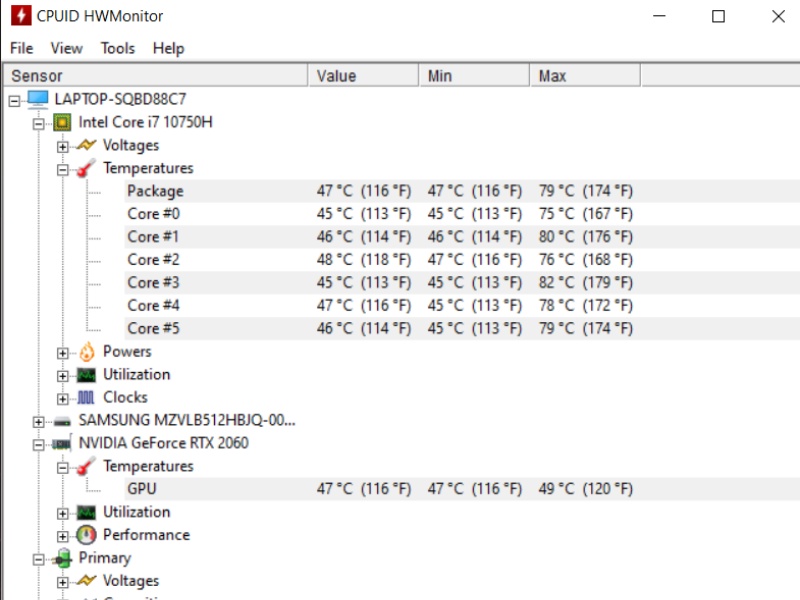Click the Primary Voltages lightning icon
This screenshot has width=800, height=600.
pyautogui.click(x=86, y=581)
